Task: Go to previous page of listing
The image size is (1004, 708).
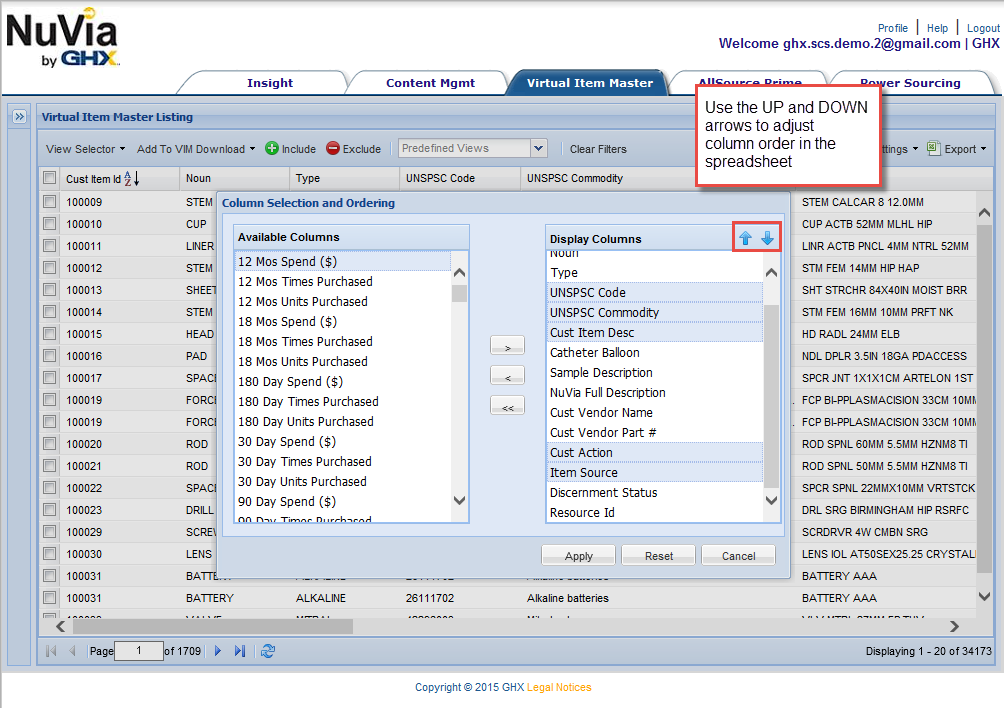Action: coord(72,651)
